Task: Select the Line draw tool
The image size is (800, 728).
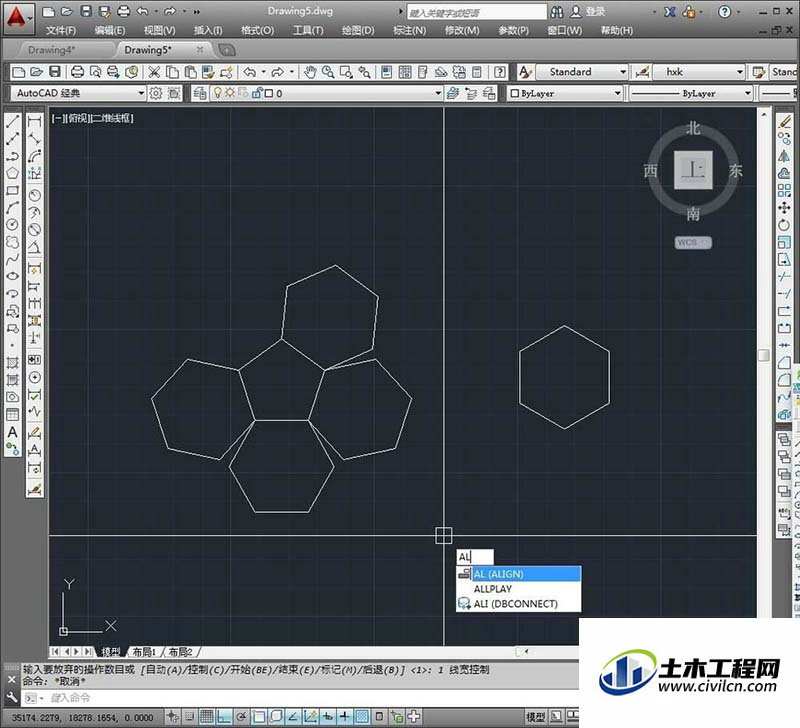Action: [x=12, y=121]
